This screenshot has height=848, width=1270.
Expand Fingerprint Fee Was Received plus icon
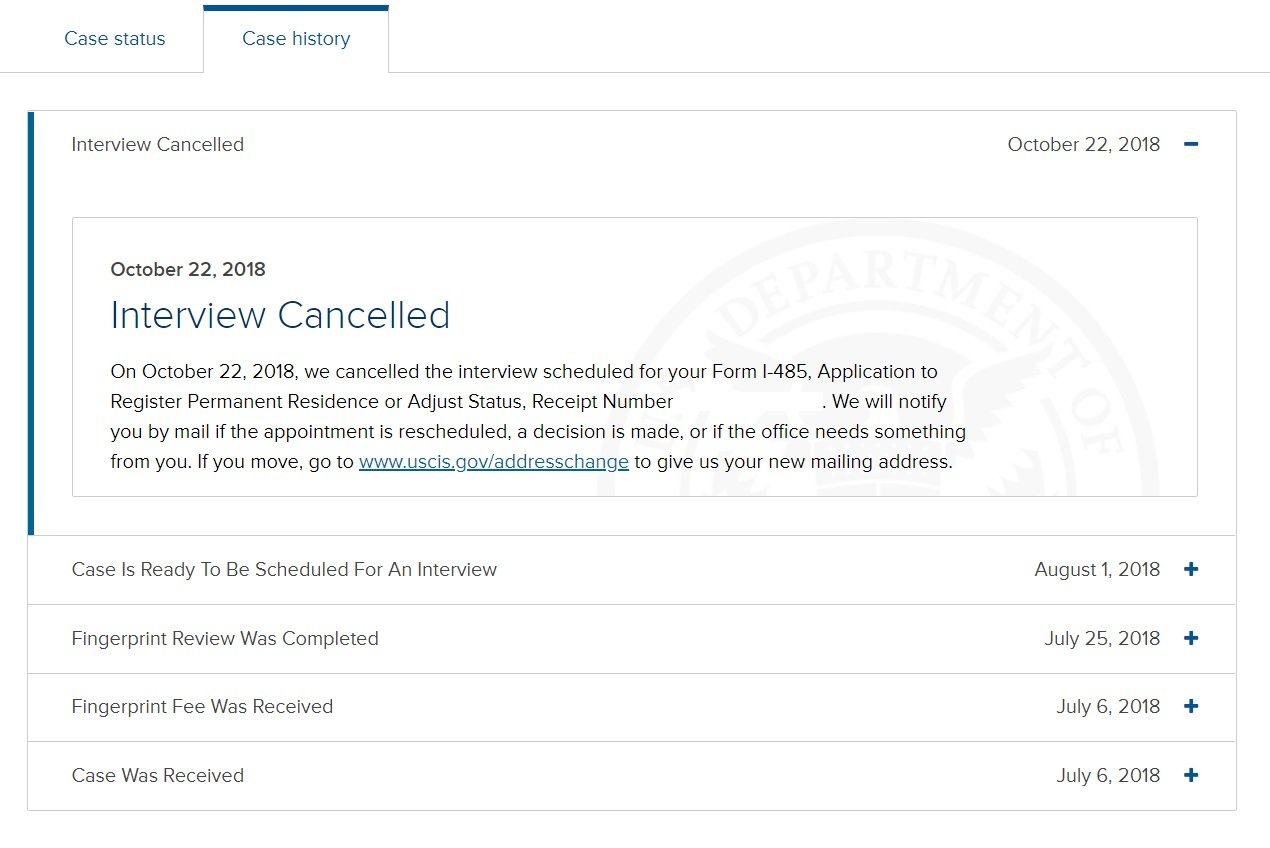point(1190,706)
